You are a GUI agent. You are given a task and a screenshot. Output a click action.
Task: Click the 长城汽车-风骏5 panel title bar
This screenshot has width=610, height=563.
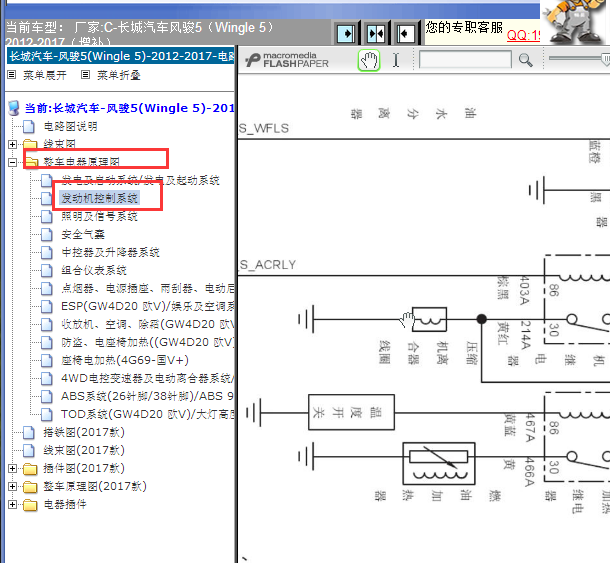(121, 56)
